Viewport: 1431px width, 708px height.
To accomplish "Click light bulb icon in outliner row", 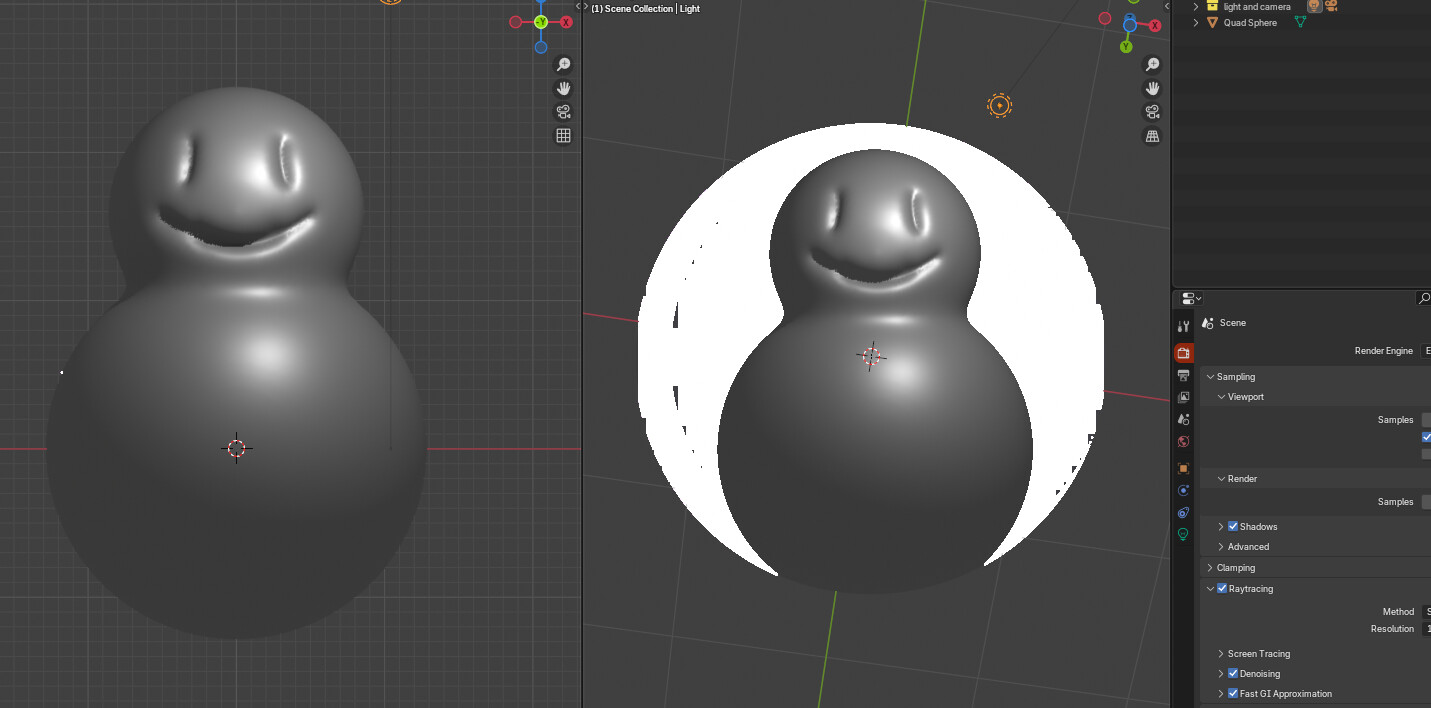I will coord(1315,6).
